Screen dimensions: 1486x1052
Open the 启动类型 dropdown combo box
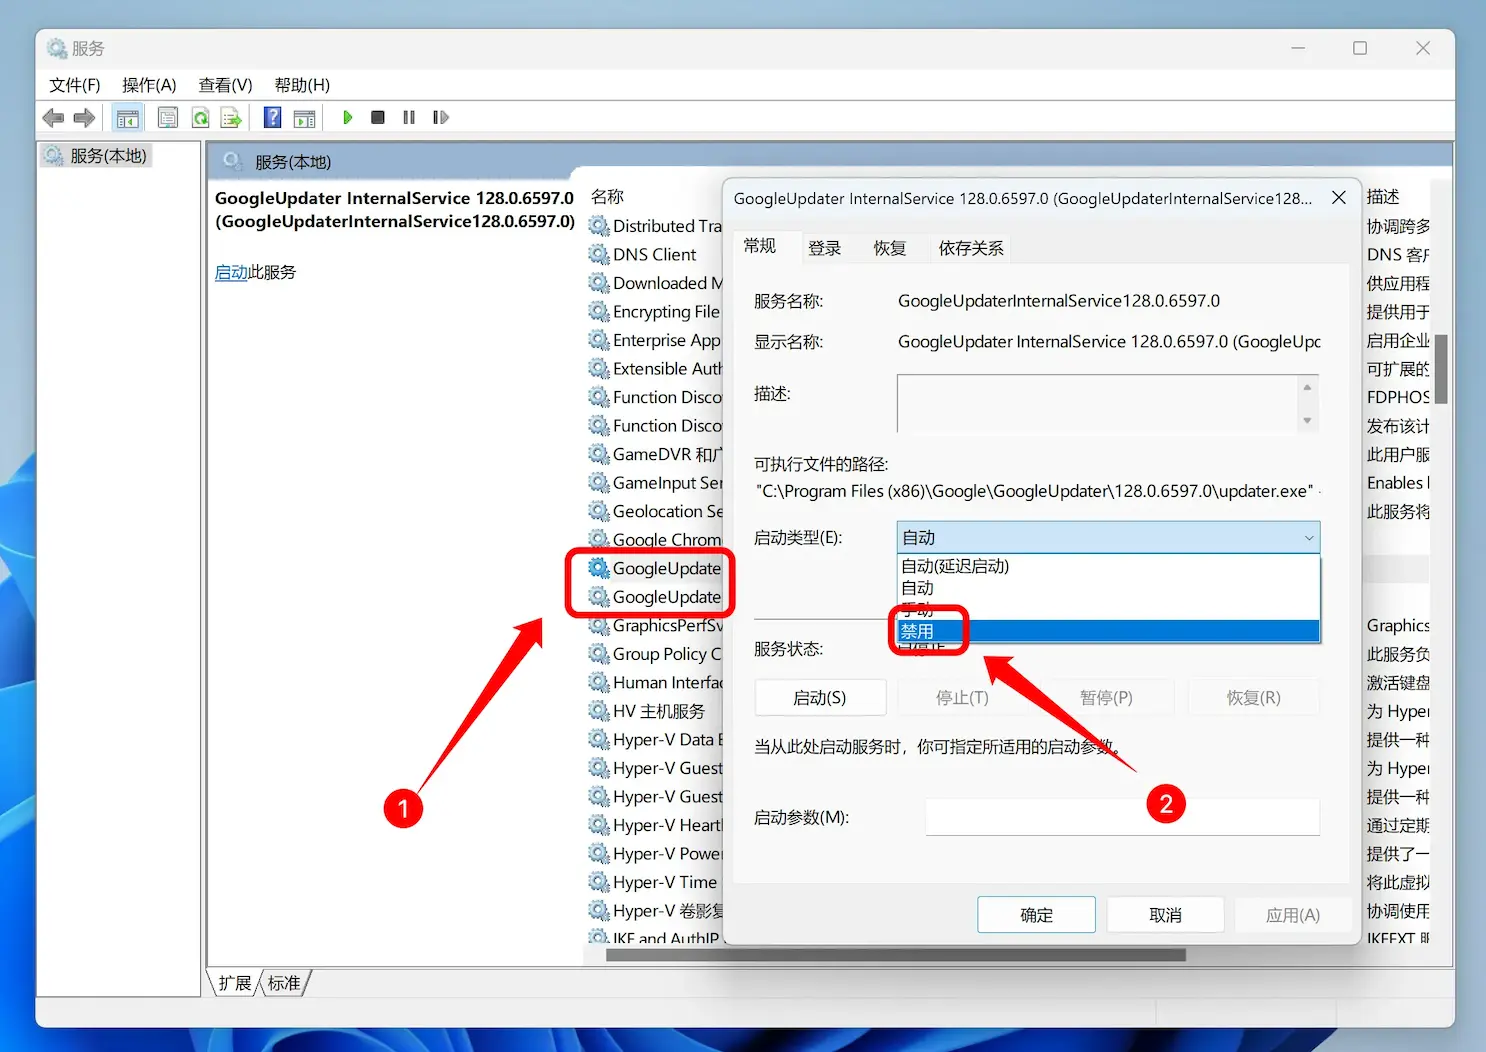pyautogui.click(x=1108, y=538)
